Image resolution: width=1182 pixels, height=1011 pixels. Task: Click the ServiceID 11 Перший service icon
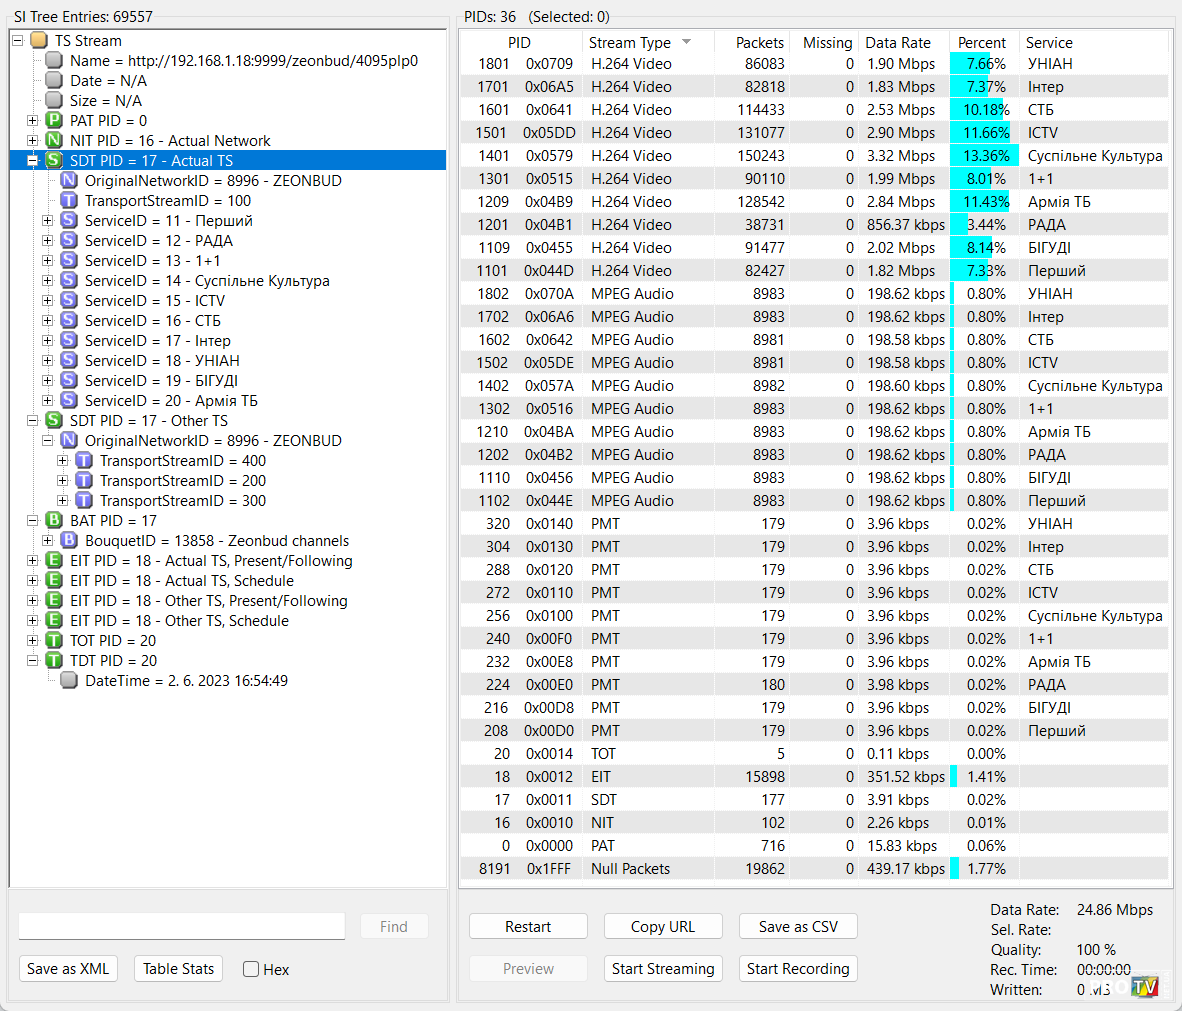click(69, 220)
